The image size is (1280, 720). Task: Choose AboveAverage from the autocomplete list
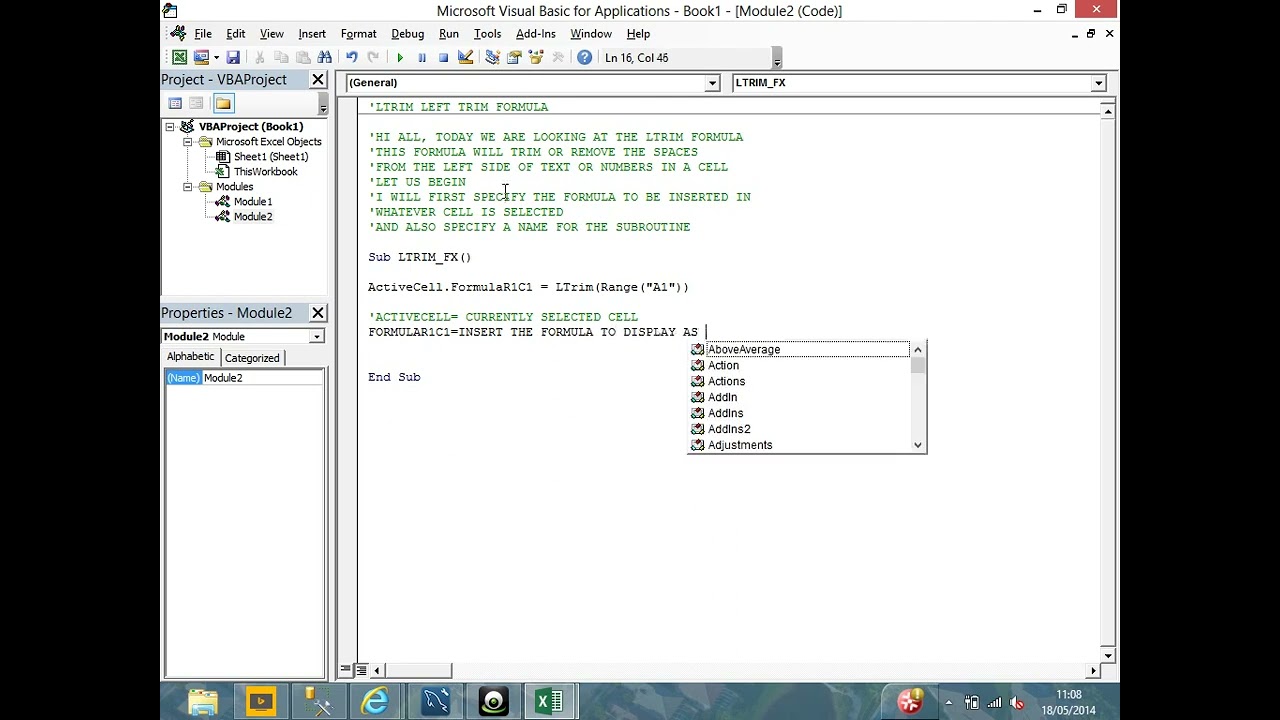(x=800, y=350)
